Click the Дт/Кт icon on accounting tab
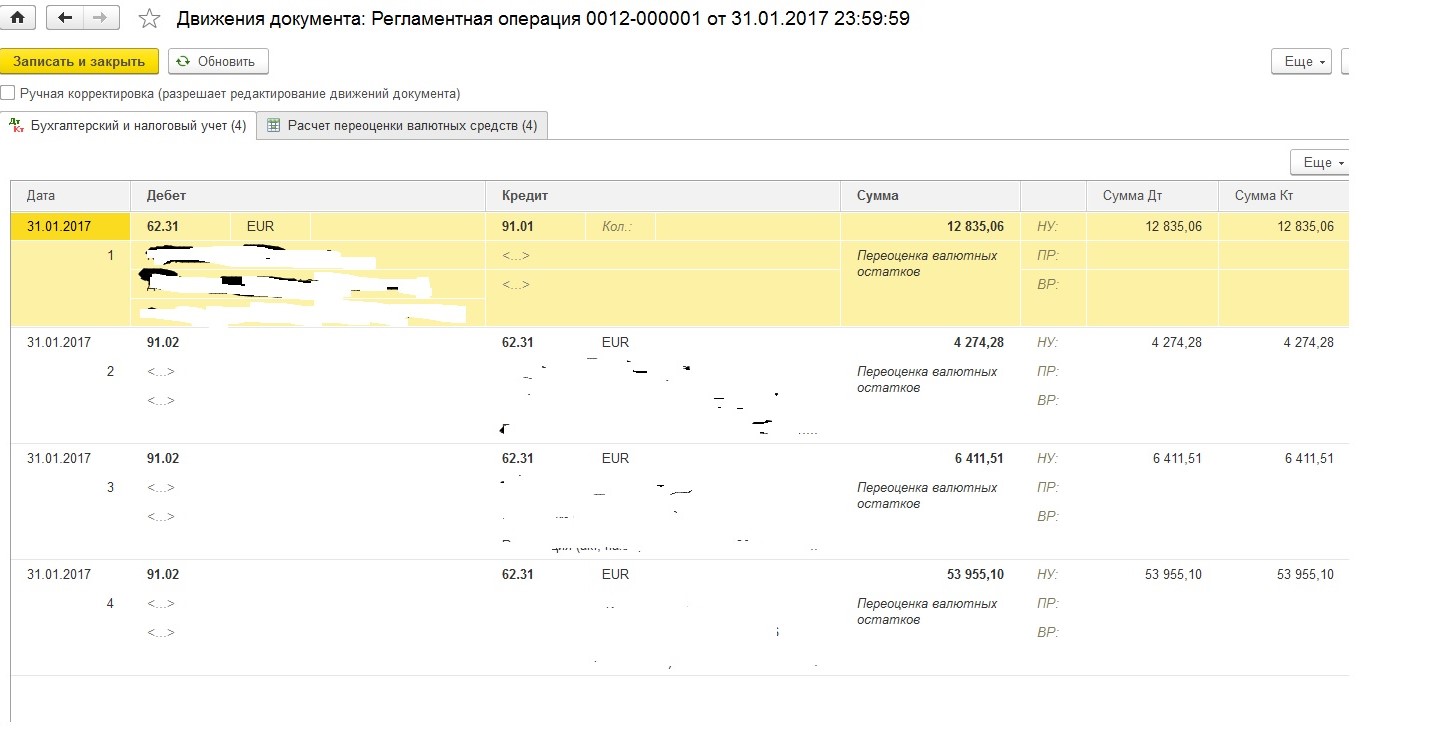This screenshot has height=746, width=1439. pyautogui.click(x=16, y=125)
